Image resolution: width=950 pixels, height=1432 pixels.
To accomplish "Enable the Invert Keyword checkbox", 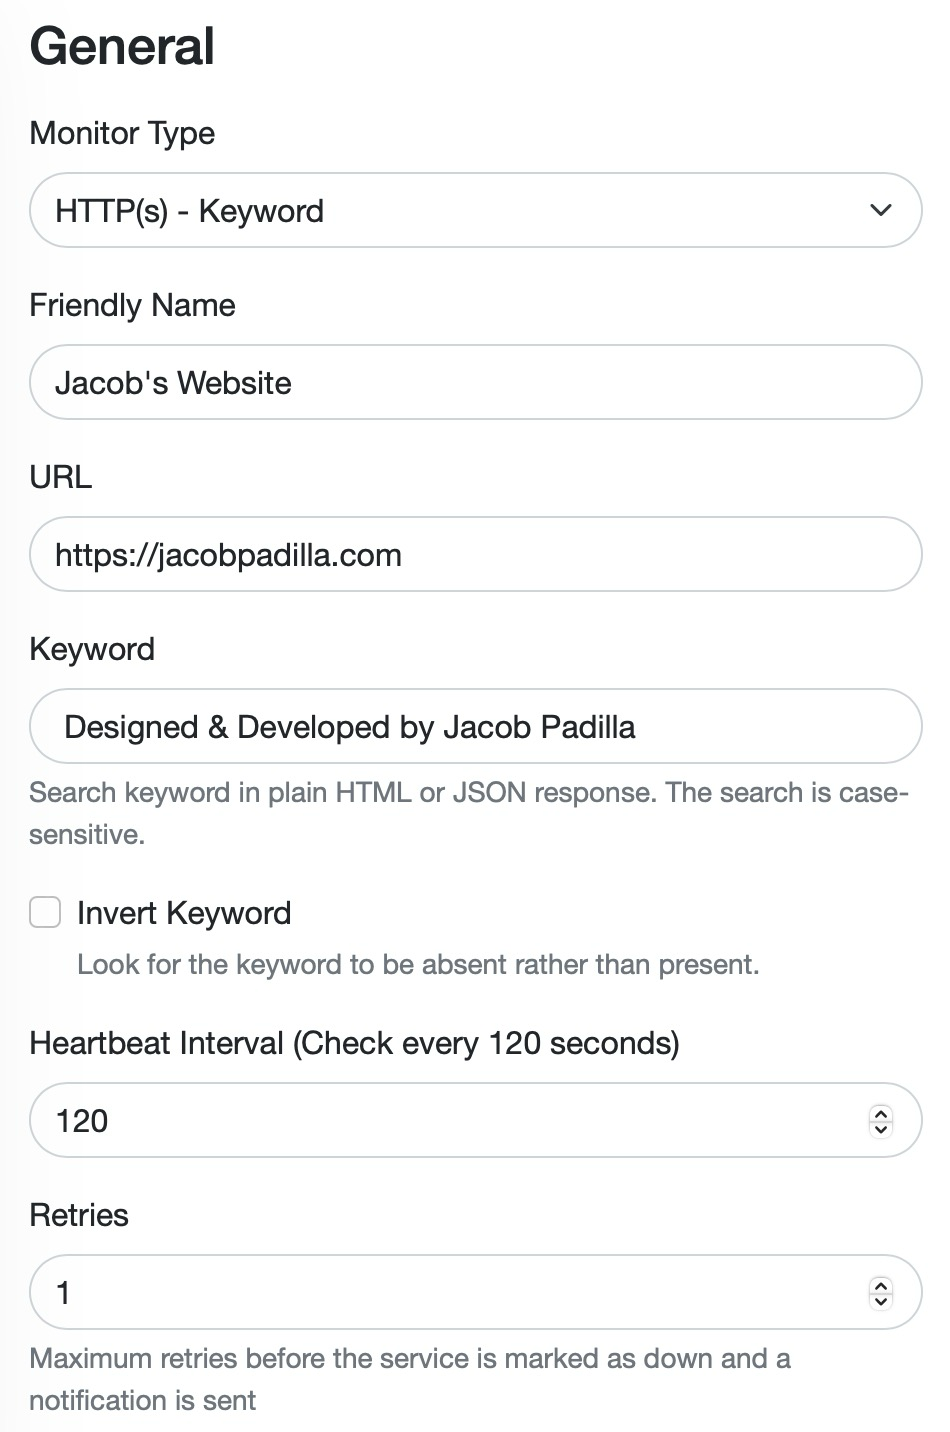I will click(x=45, y=913).
